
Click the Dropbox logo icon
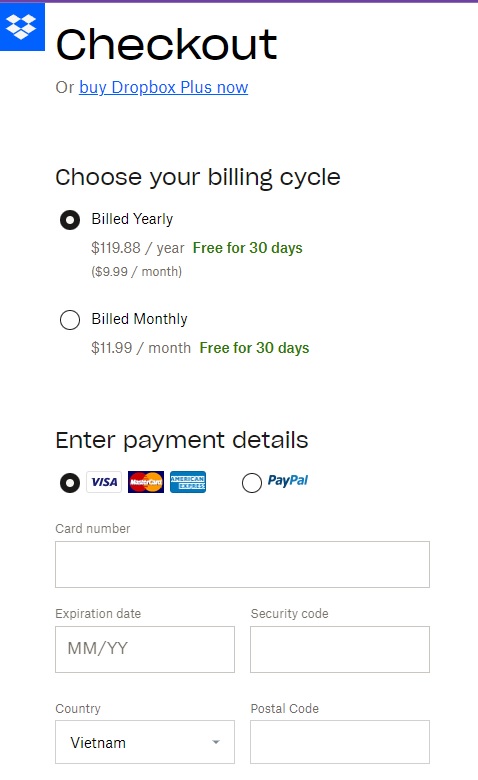point(22,26)
